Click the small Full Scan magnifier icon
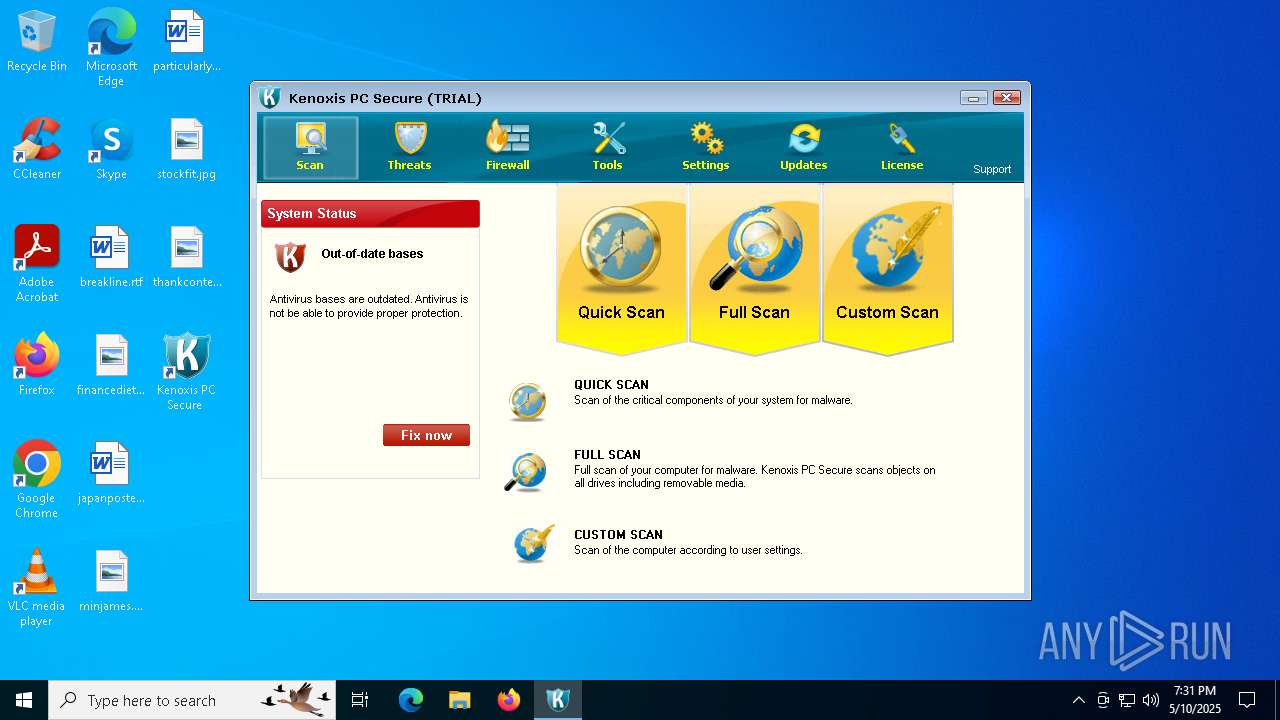 tap(526, 472)
